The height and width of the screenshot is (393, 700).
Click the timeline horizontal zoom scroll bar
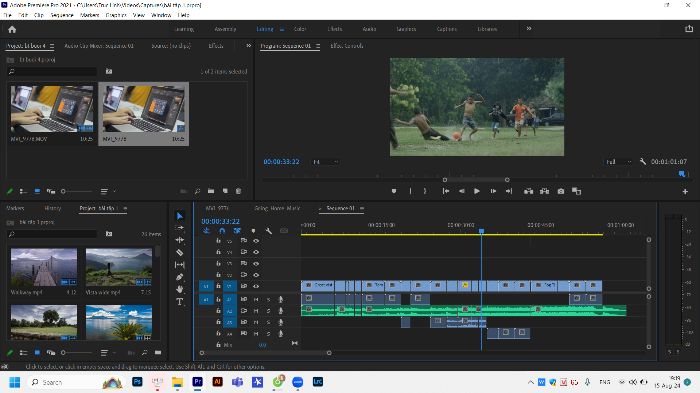point(265,353)
